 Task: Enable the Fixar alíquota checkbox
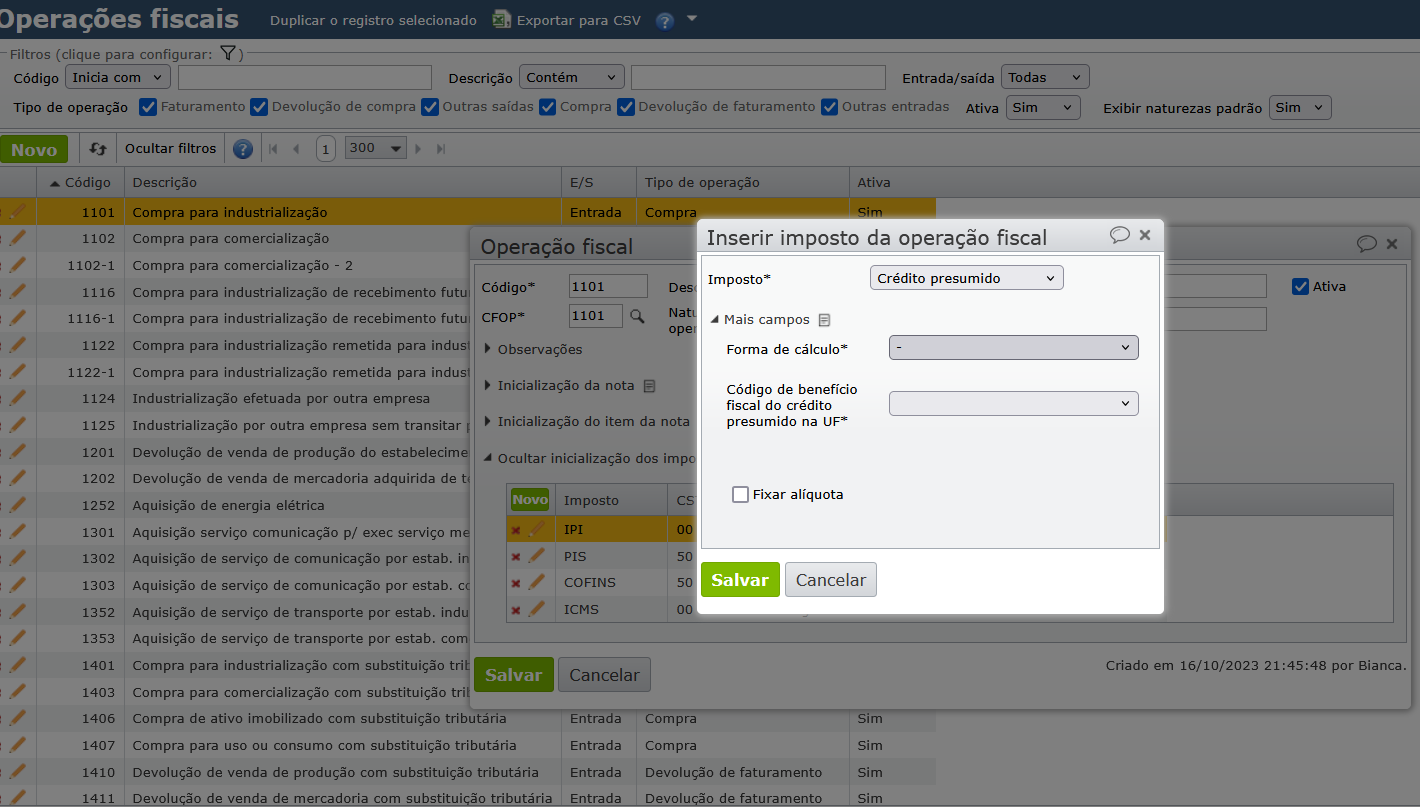tap(741, 494)
